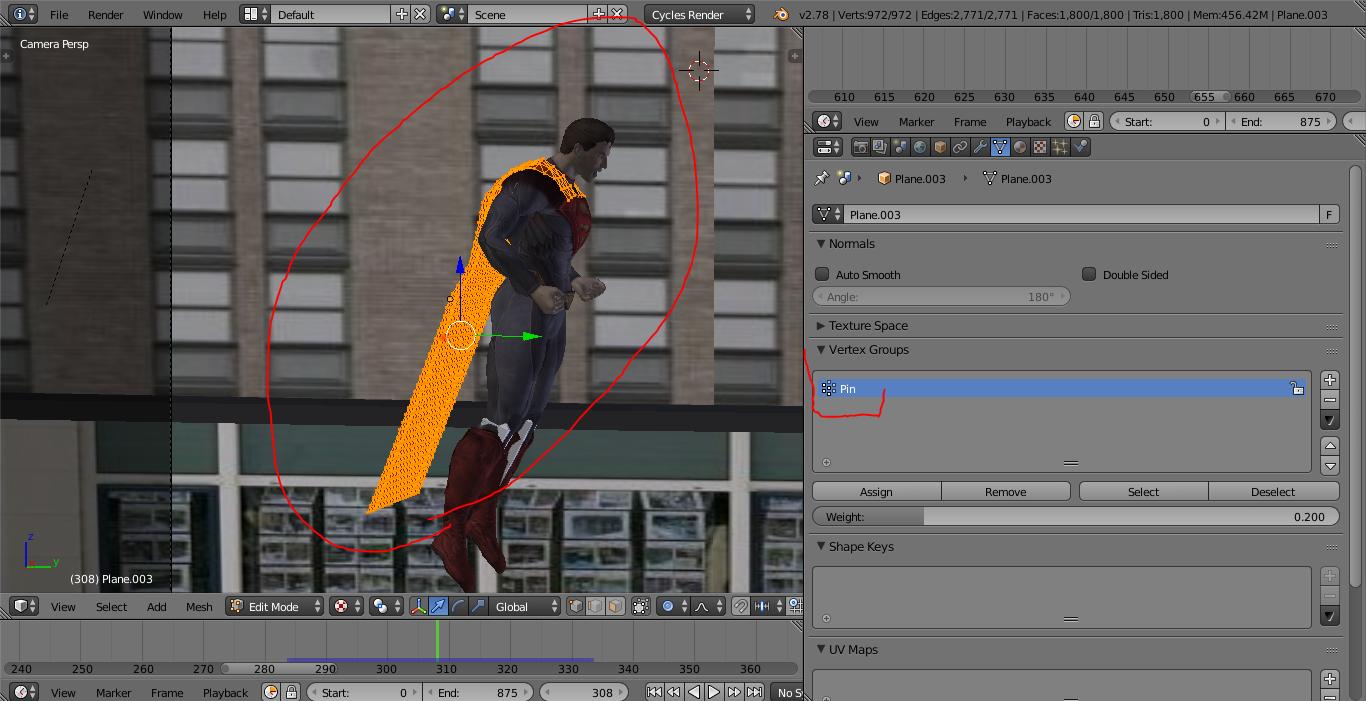Open the Render menu in the top bar
This screenshot has width=1366, height=701.
click(x=105, y=14)
